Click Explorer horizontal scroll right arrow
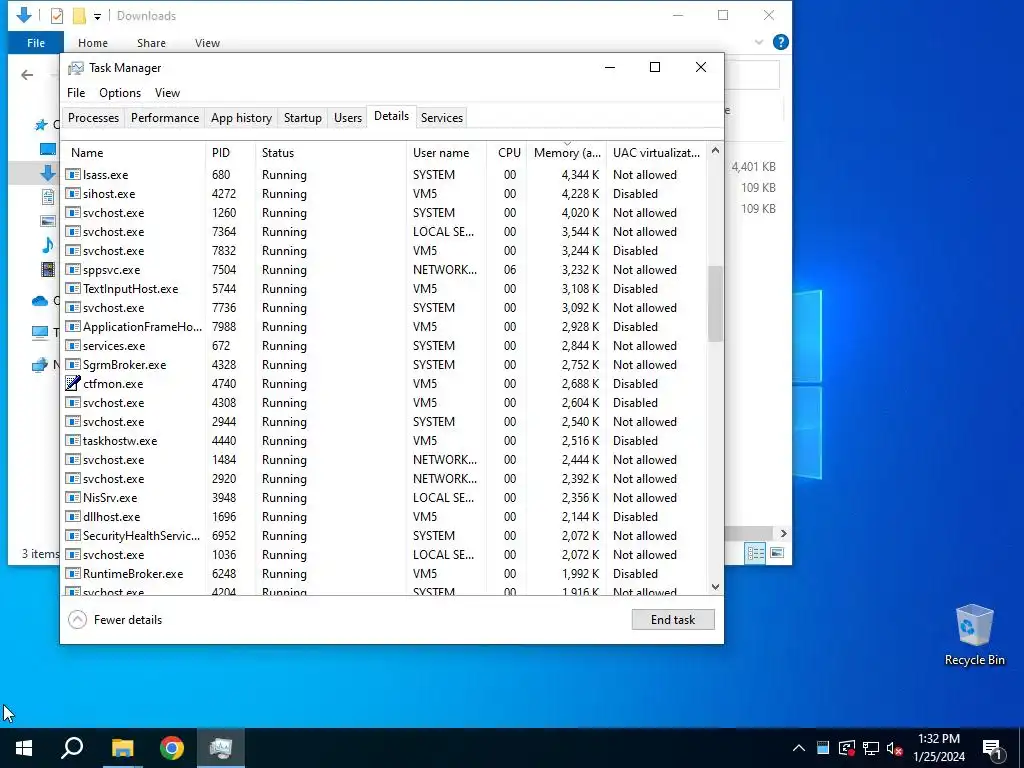The width and height of the screenshot is (1024, 768). pos(783,534)
